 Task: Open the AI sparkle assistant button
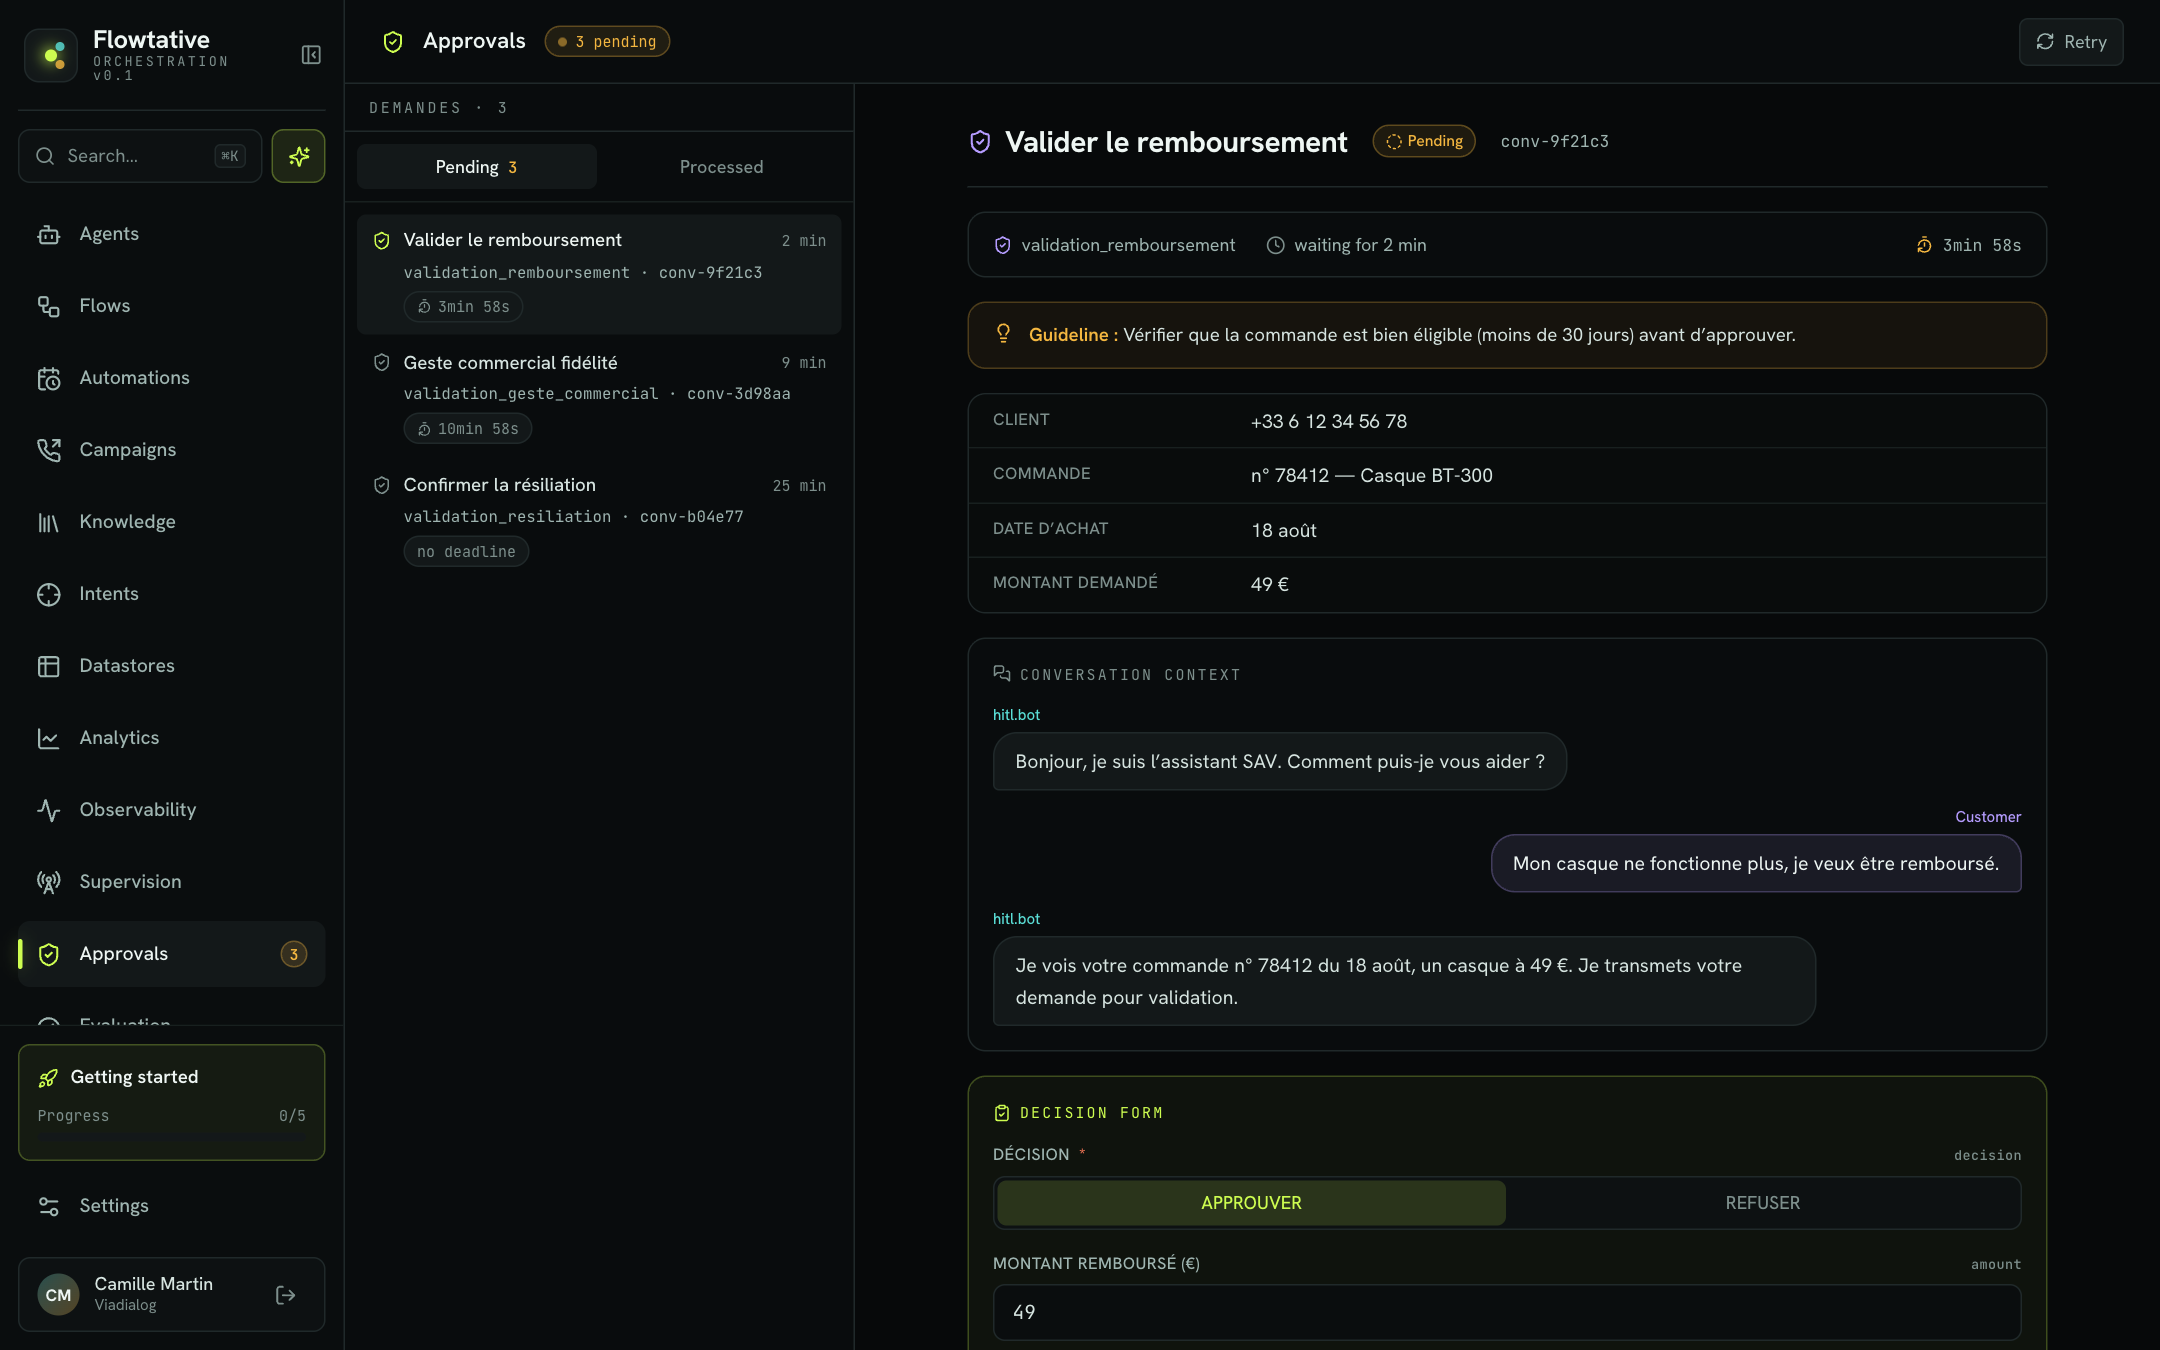point(298,156)
